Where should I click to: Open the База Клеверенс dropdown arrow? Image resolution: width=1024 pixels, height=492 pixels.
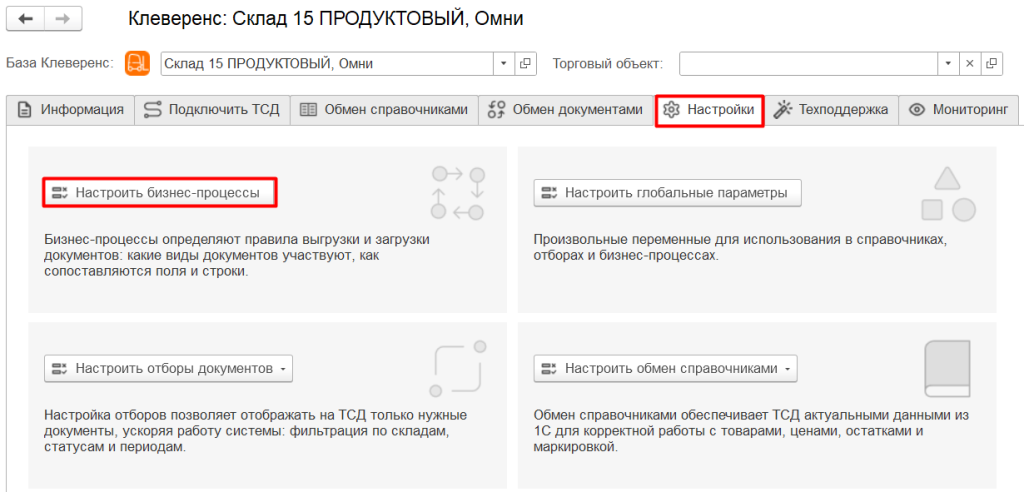click(503, 63)
